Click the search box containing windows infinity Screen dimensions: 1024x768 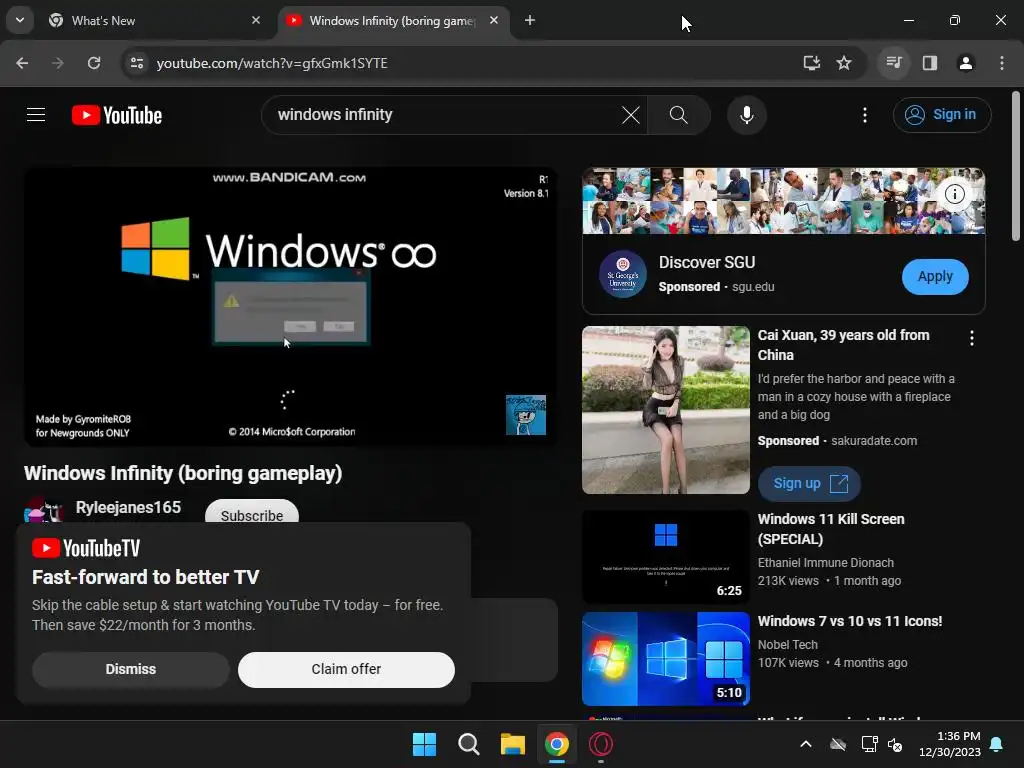click(x=444, y=115)
